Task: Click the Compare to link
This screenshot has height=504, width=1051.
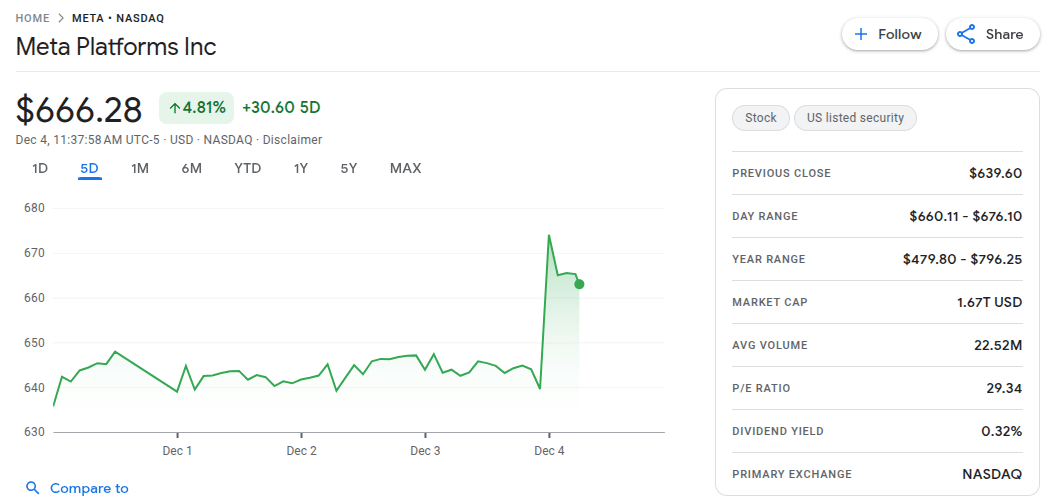Action: click(x=89, y=488)
